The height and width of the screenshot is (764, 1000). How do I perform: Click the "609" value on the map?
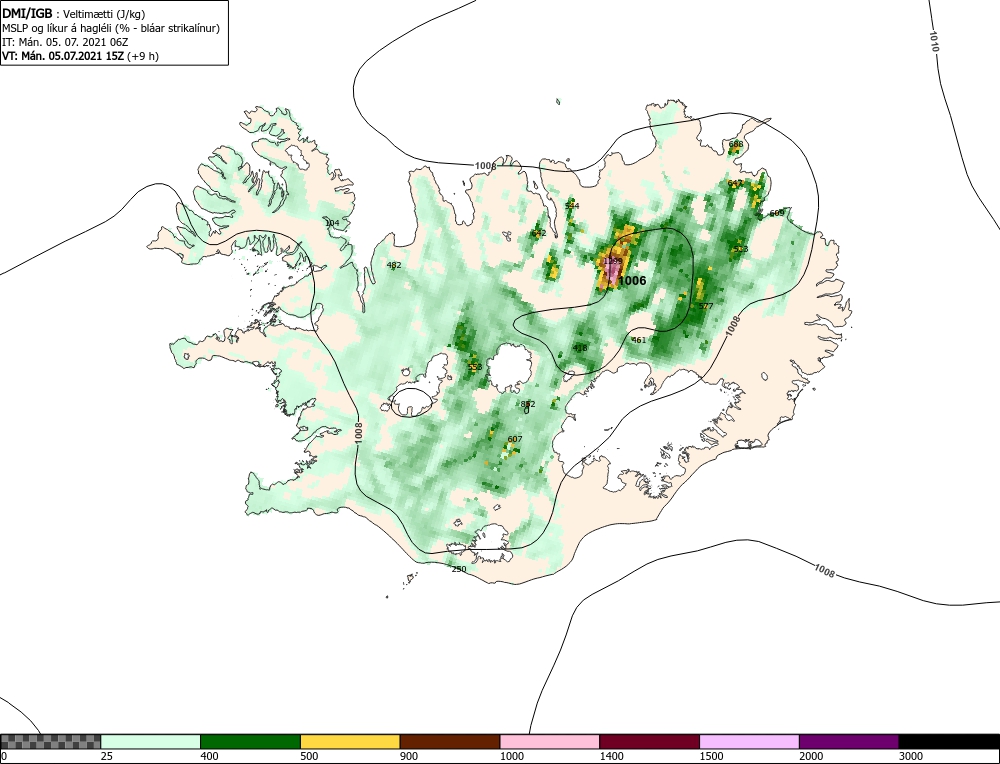[x=777, y=213]
